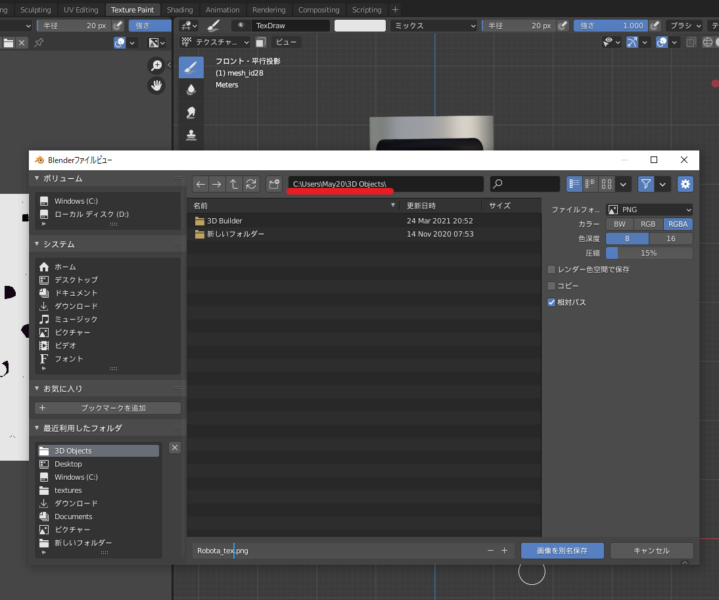Click 画像を別名保存 save button

pyautogui.click(x=562, y=550)
